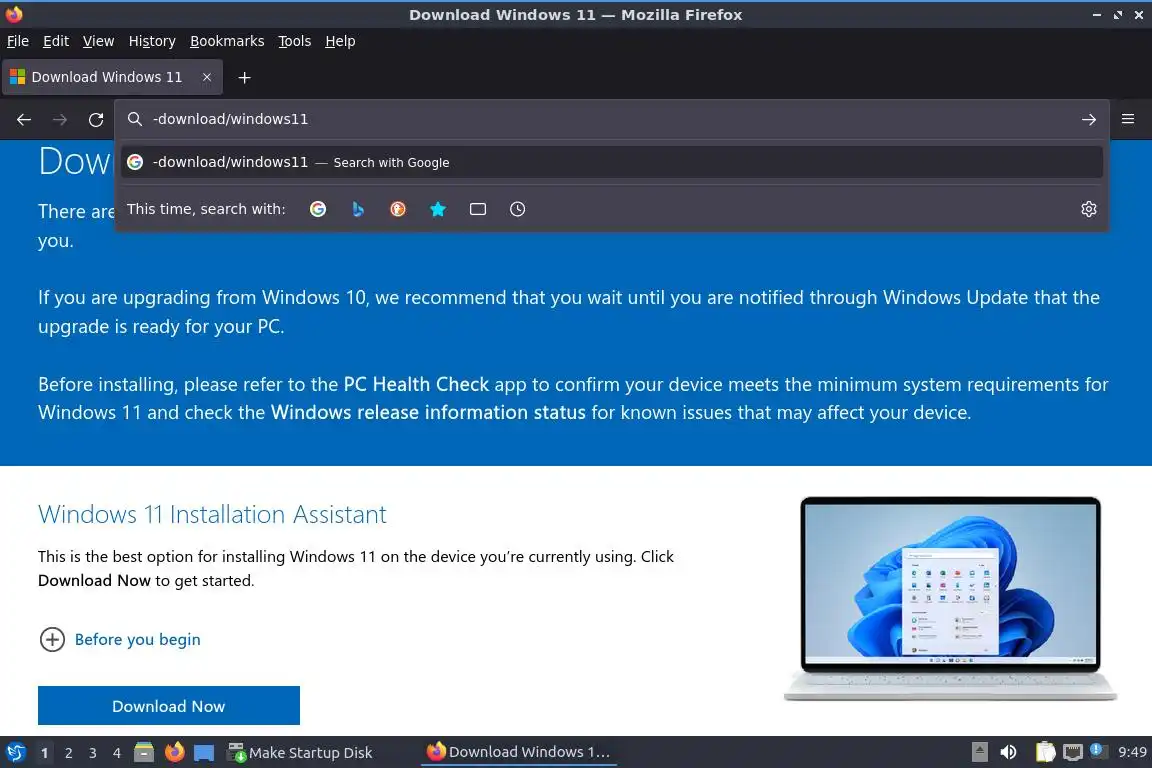This screenshot has height=768, width=1152.
Task: Click the forward navigation arrow
Action: [60, 120]
